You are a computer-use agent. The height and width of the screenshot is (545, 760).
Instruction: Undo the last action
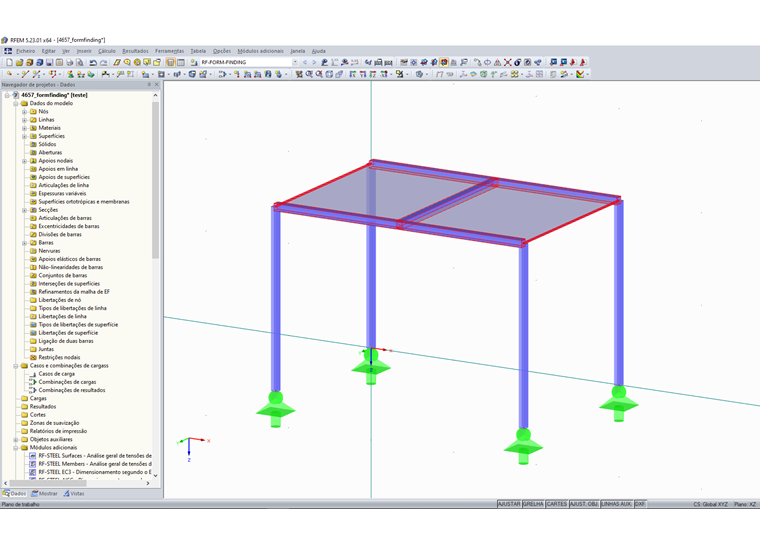point(93,62)
